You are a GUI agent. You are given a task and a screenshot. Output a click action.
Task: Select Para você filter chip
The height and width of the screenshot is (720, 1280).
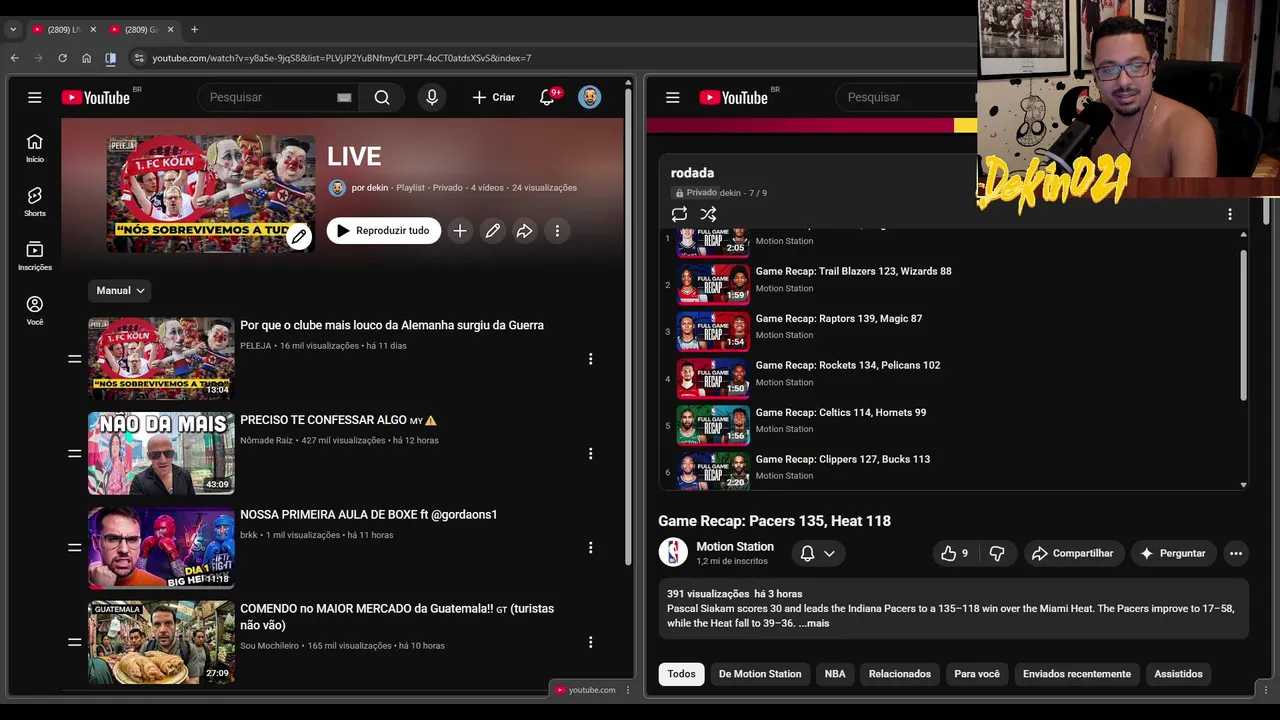click(977, 674)
